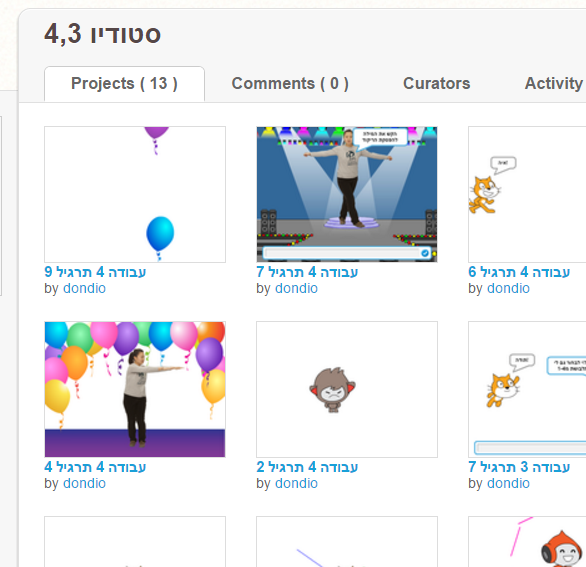Visit dondio's profile under עבודה 4 תרגיל 2
This screenshot has width=586, height=567.
(x=296, y=484)
